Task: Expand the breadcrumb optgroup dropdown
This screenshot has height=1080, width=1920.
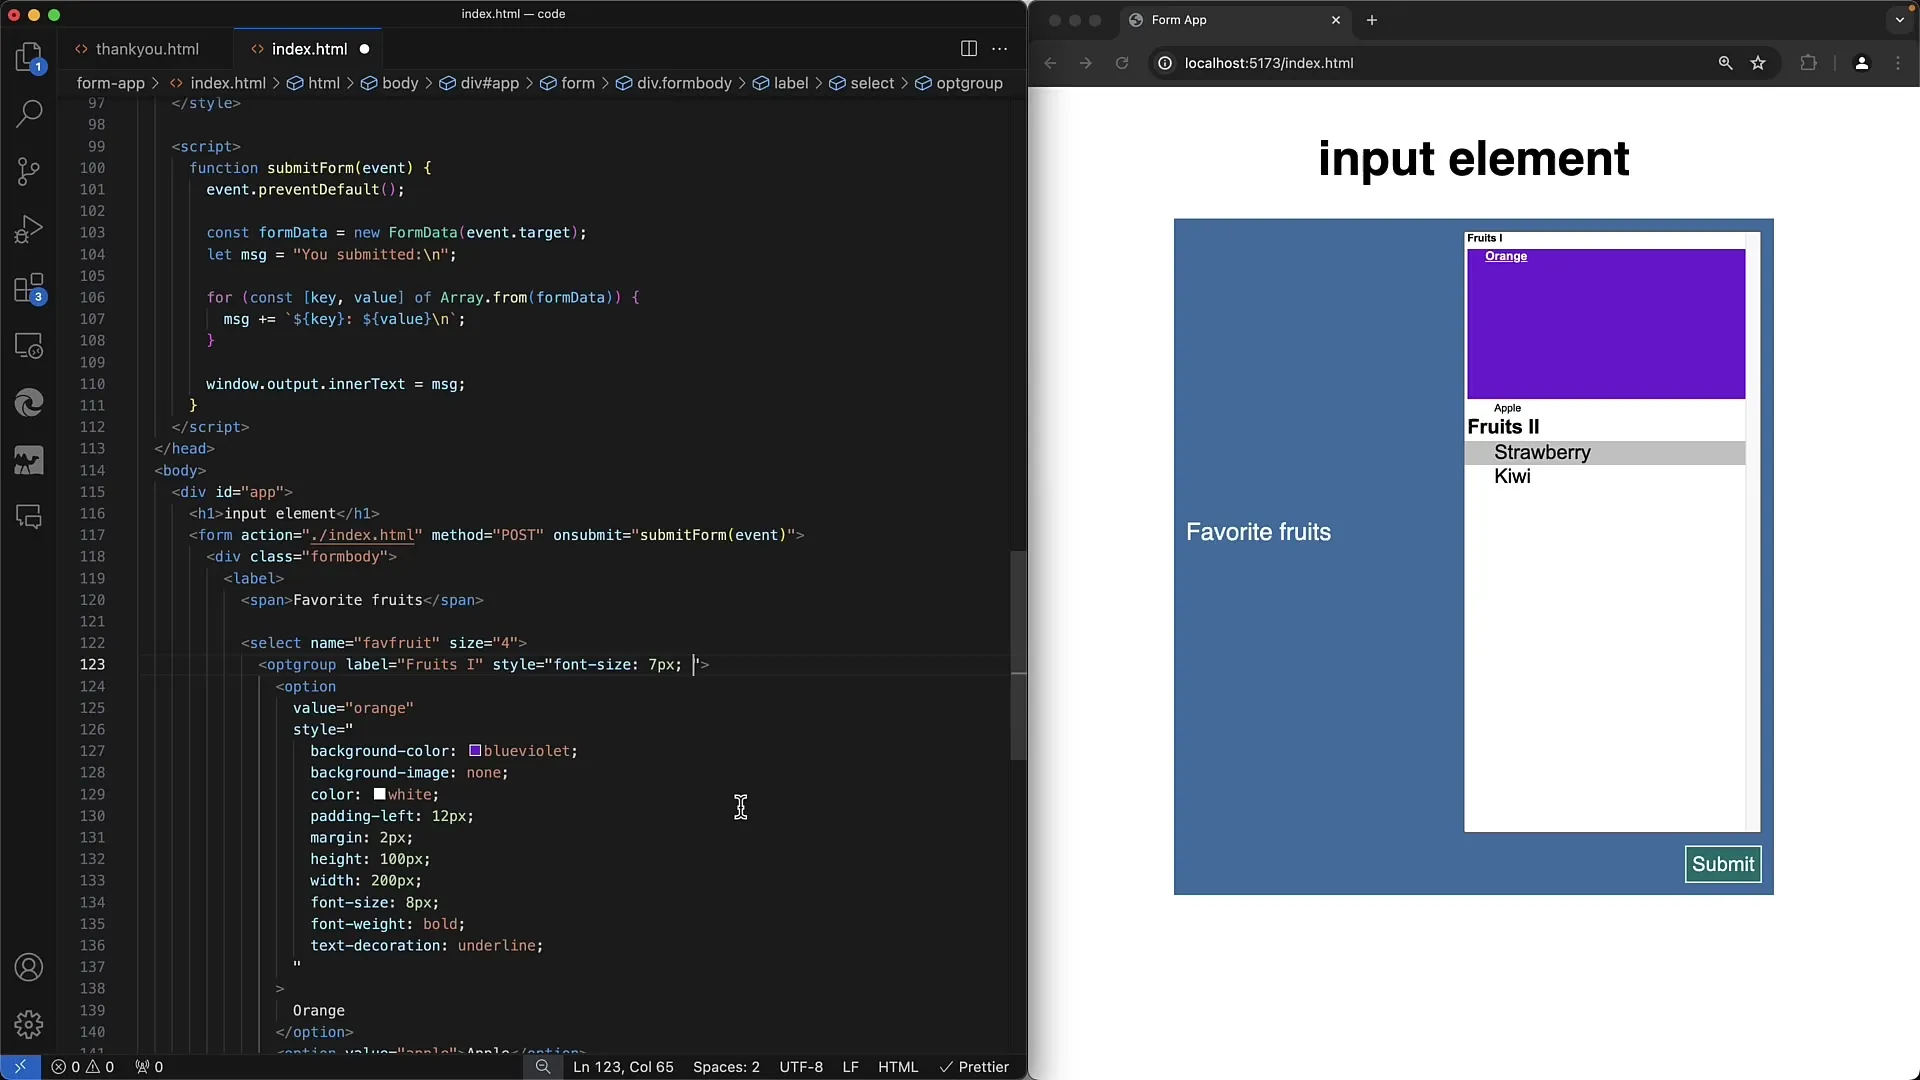Action: 968,82
